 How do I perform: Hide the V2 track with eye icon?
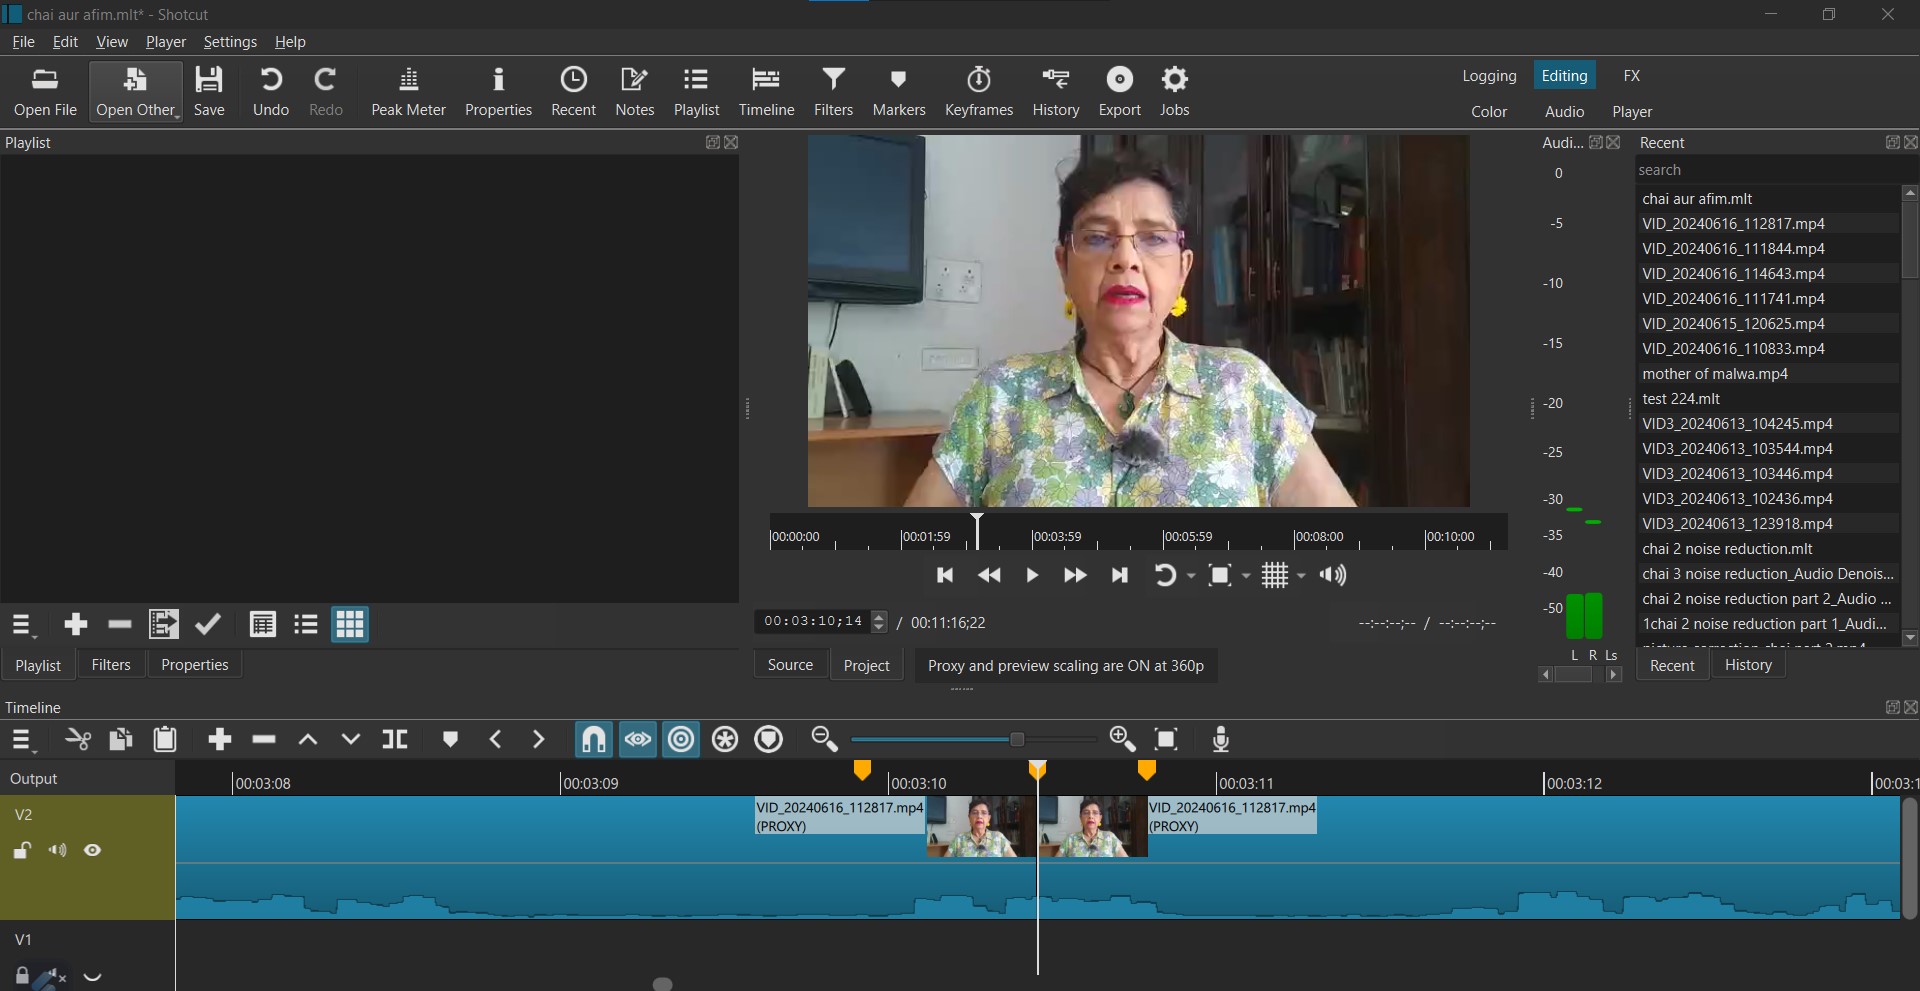[x=93, y=851]
